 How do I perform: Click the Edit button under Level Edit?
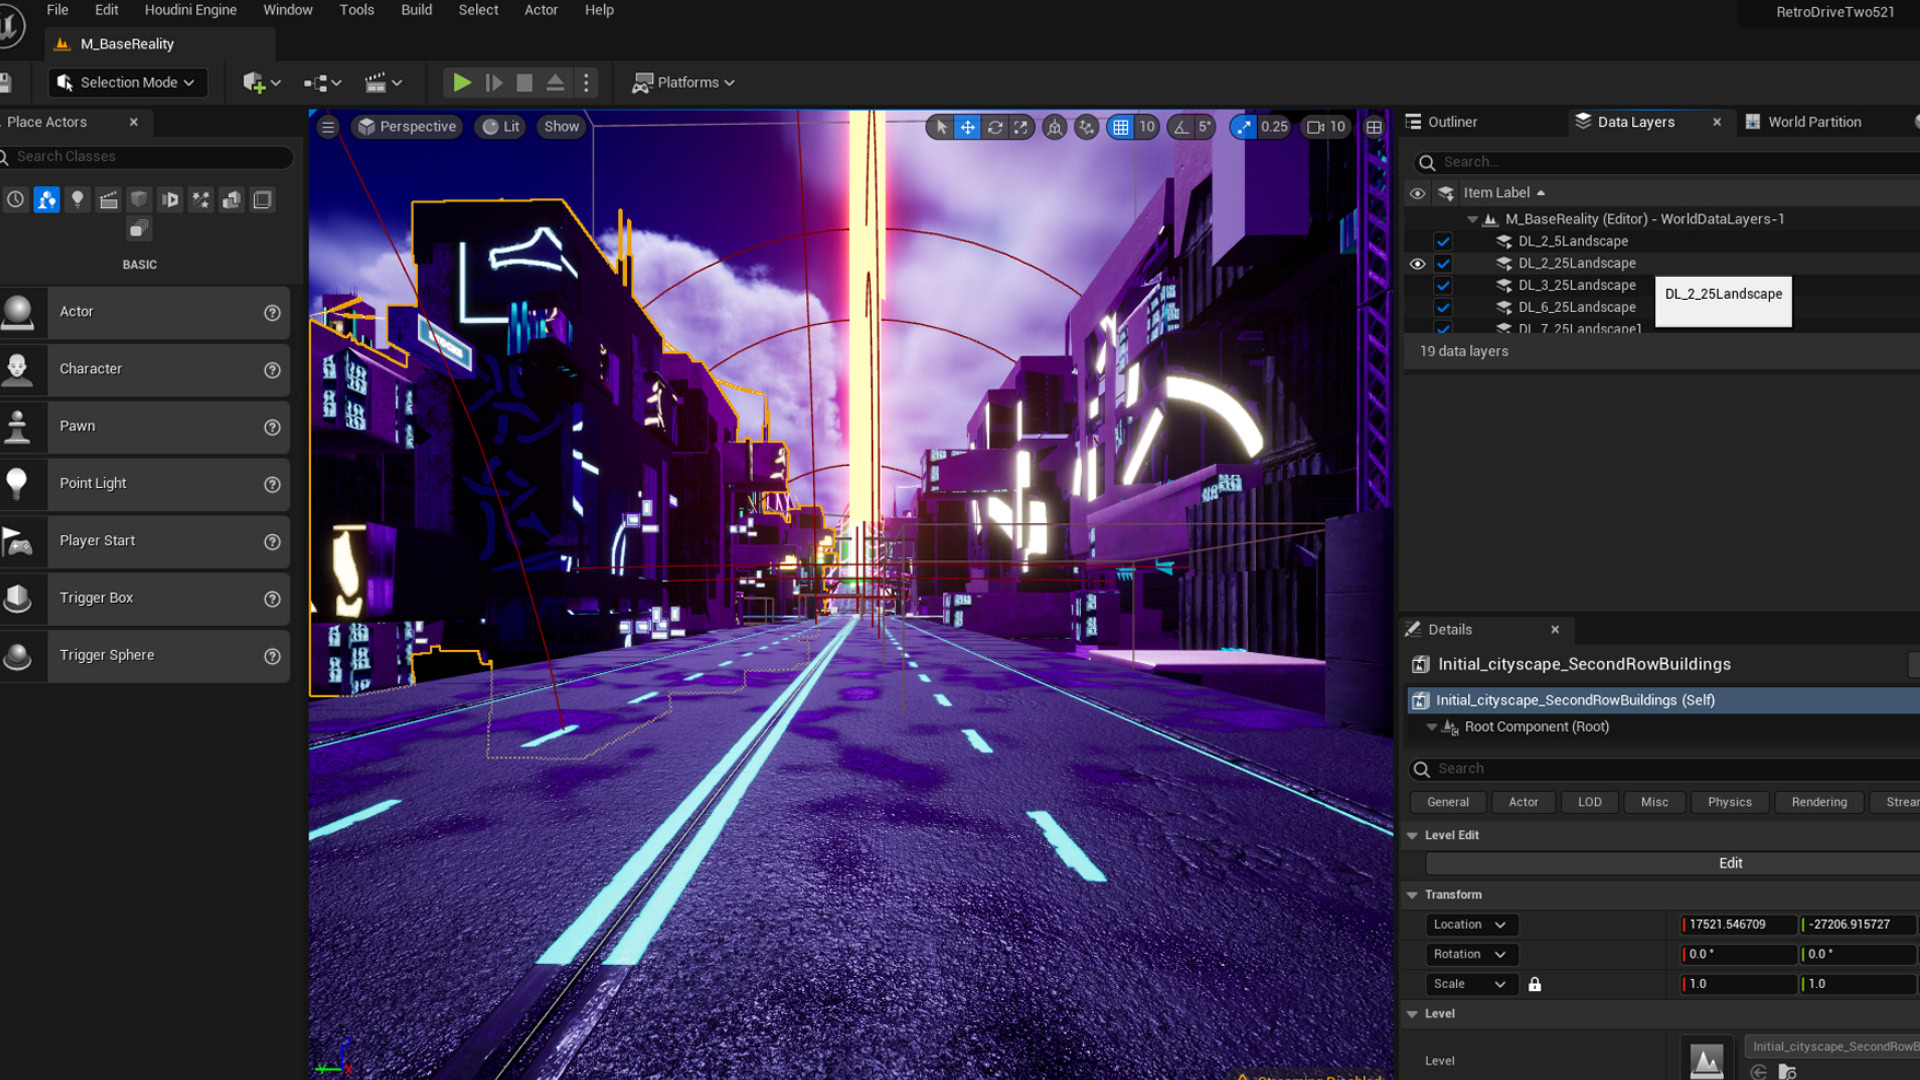[x=1730, y=863]
